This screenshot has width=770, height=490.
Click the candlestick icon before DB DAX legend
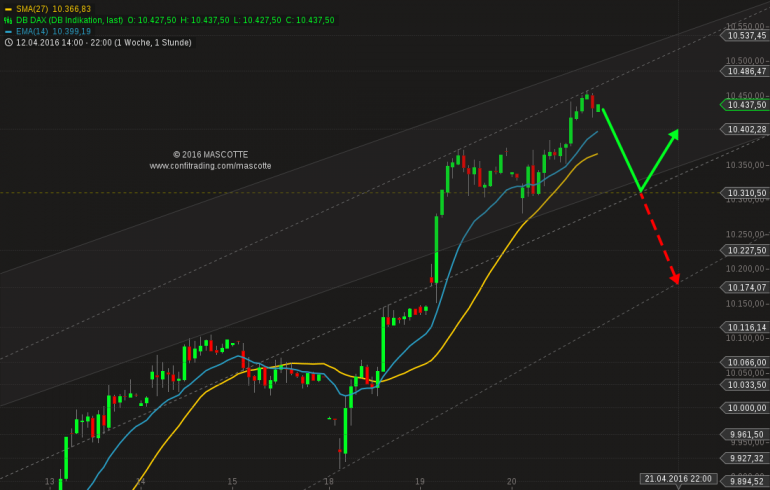tap(8, 20)
